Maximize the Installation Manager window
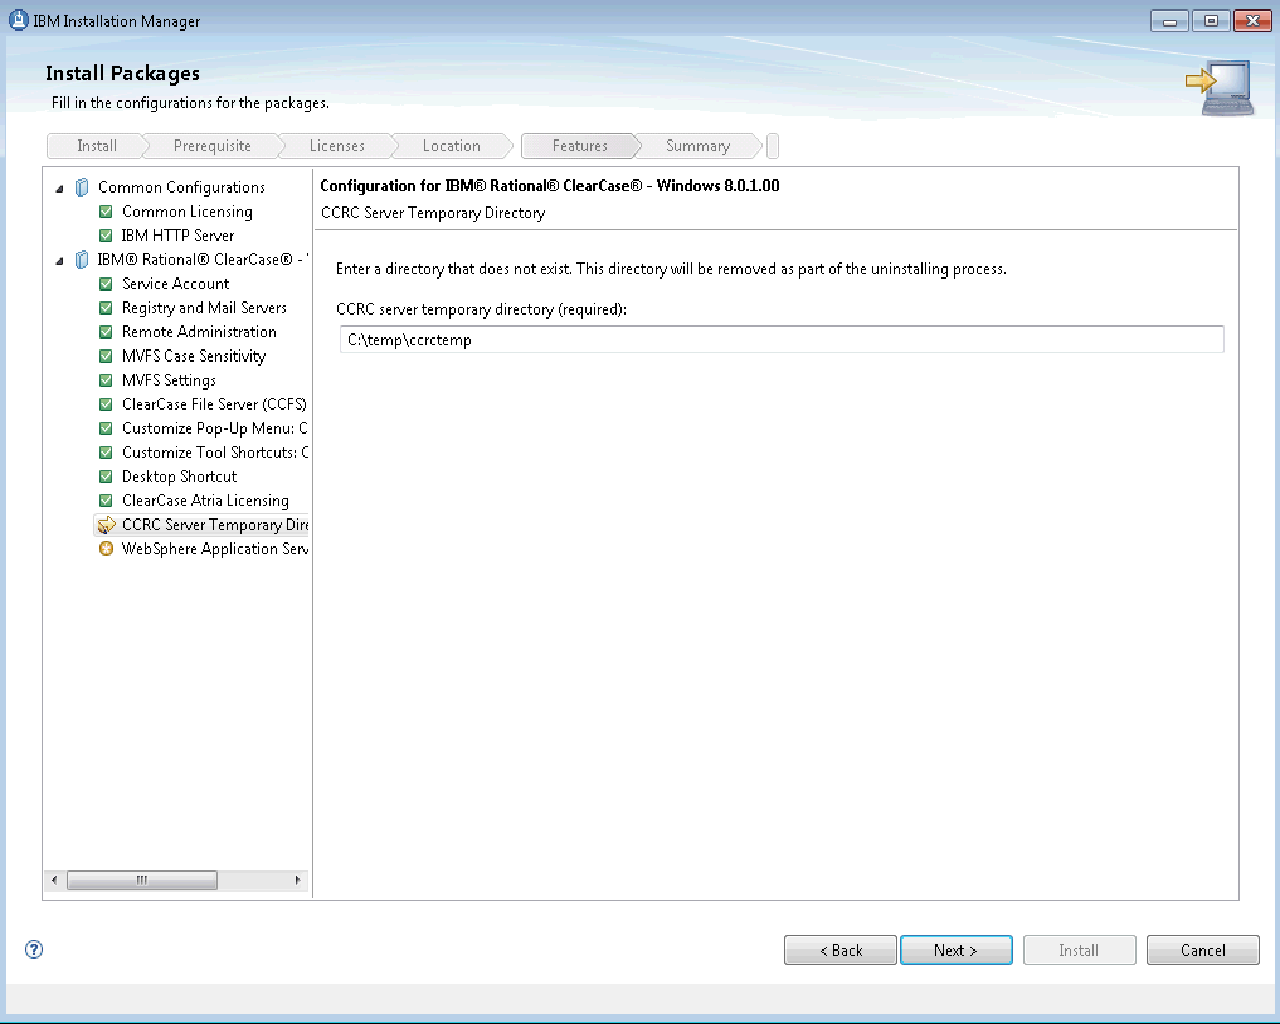 click(x=1211, y=21)
